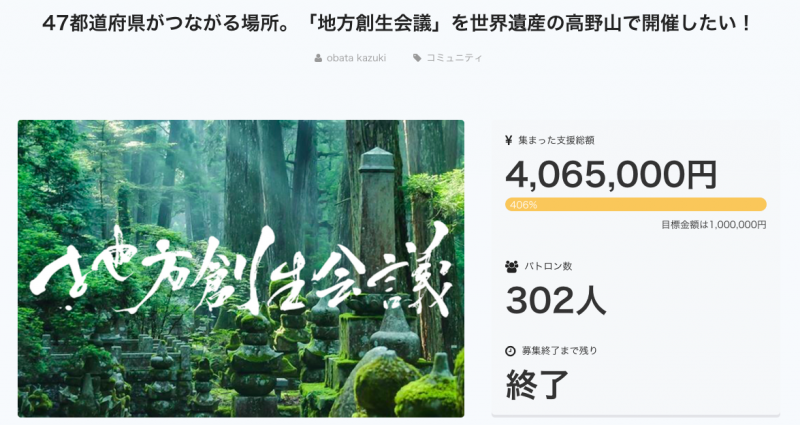Open the コミュニティ category link

(x=454, y=58)
